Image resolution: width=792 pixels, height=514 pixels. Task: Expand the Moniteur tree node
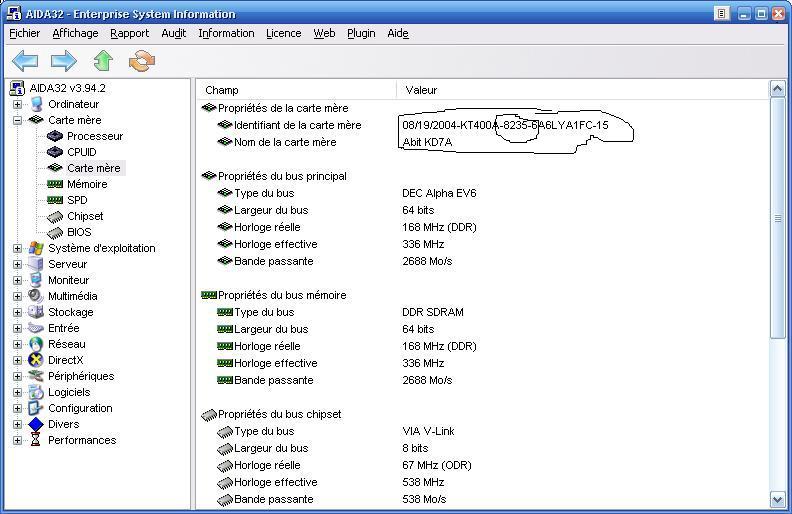click(17, 280)
